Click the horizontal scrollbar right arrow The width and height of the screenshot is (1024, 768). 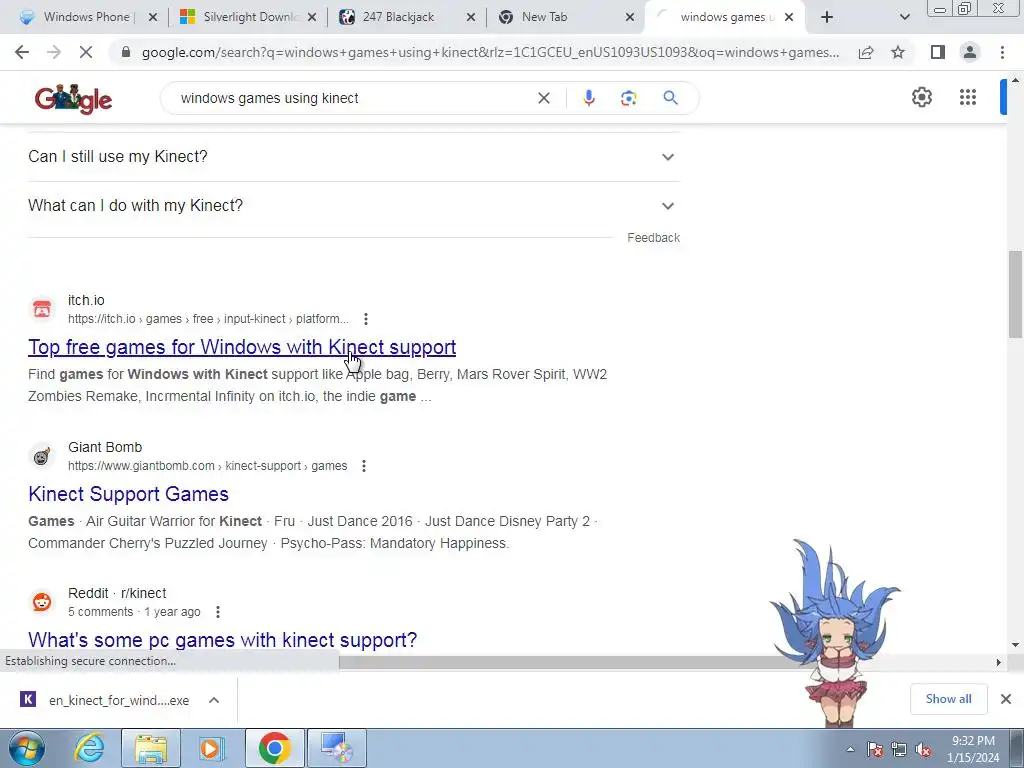(998, 662)
